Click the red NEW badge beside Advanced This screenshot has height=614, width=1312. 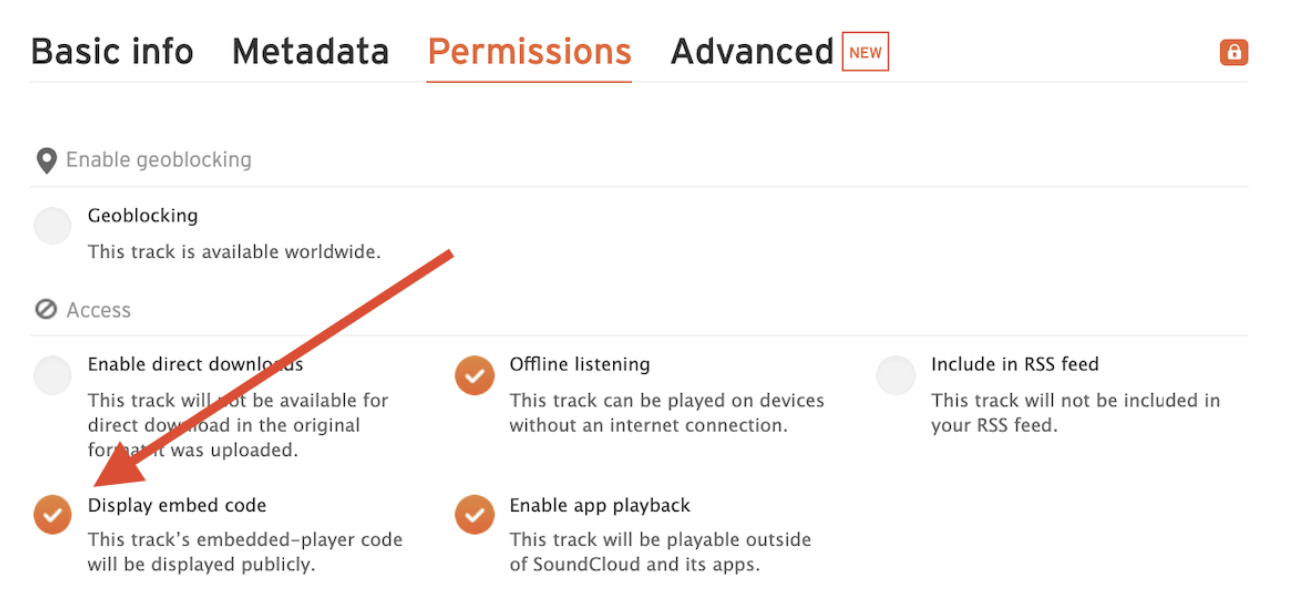[x=865, y=52]
